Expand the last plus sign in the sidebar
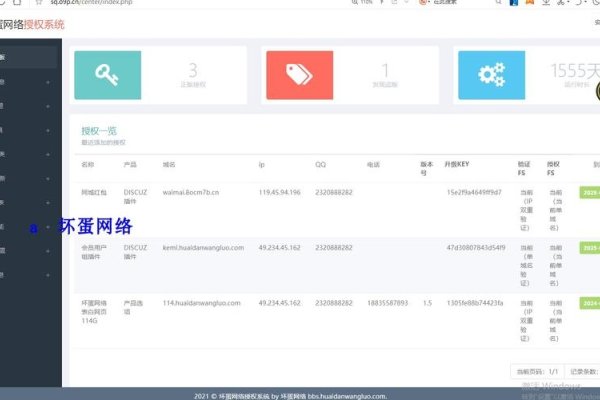Viewport: 600px width, 400px height. (48, 275)
